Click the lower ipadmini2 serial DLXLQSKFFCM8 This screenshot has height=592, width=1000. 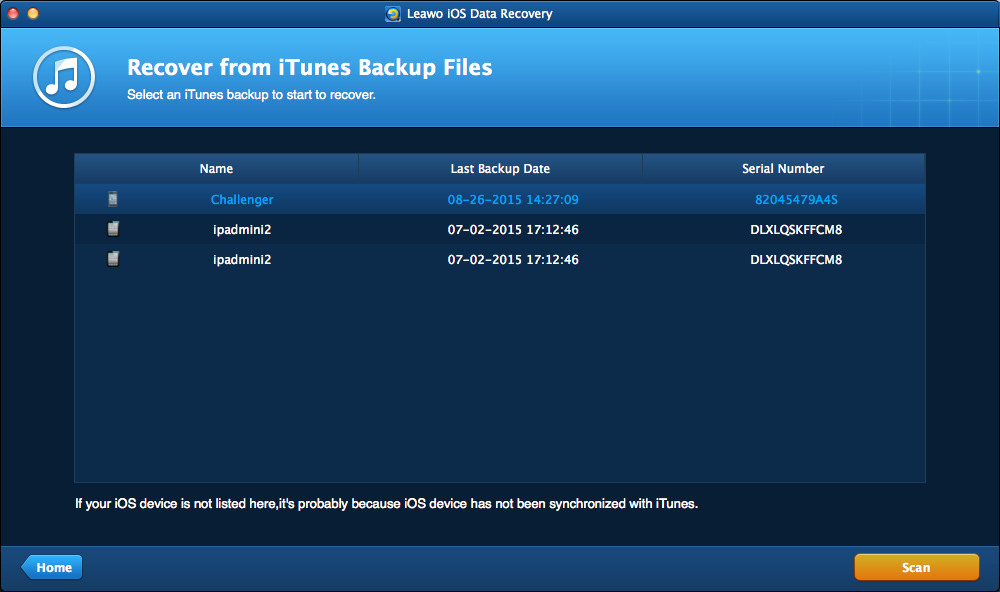(796, 259)
